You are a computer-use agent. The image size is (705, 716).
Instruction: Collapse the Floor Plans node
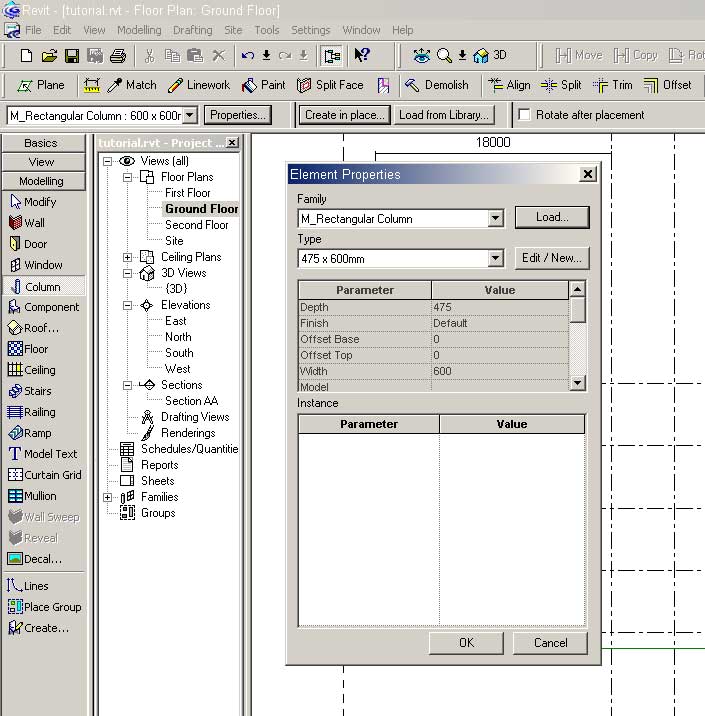[x=127, y=177]
